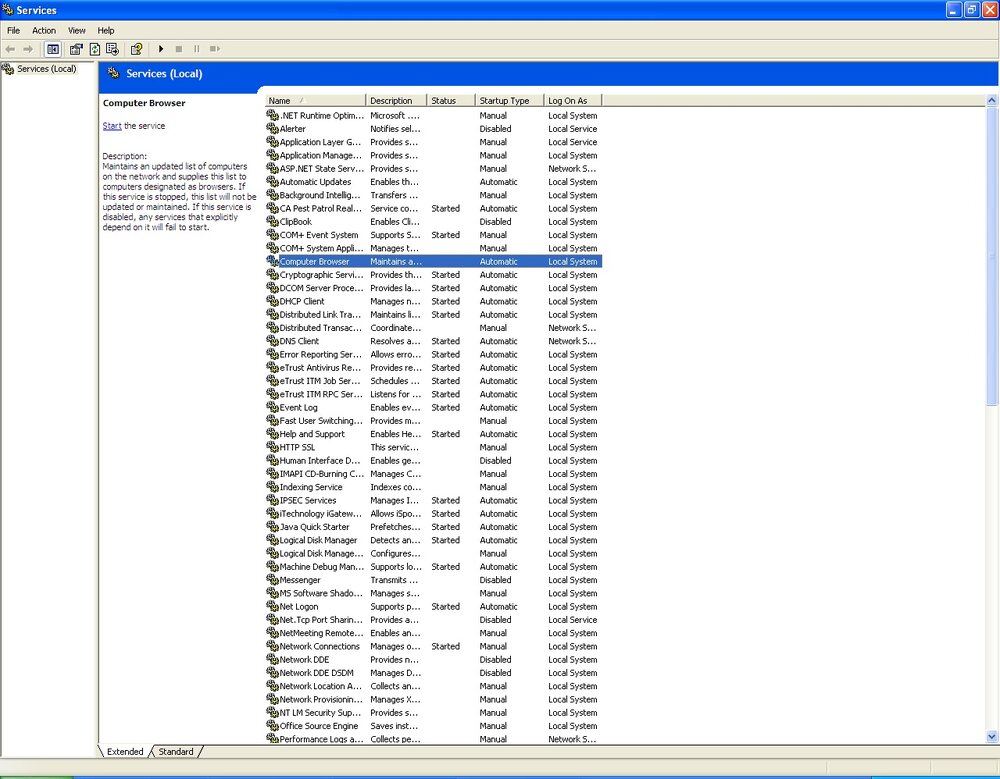Image resolution: width=1000 pixels, height=779 pixels.
Task: Switch to the Standard tab
Action: 176,752
